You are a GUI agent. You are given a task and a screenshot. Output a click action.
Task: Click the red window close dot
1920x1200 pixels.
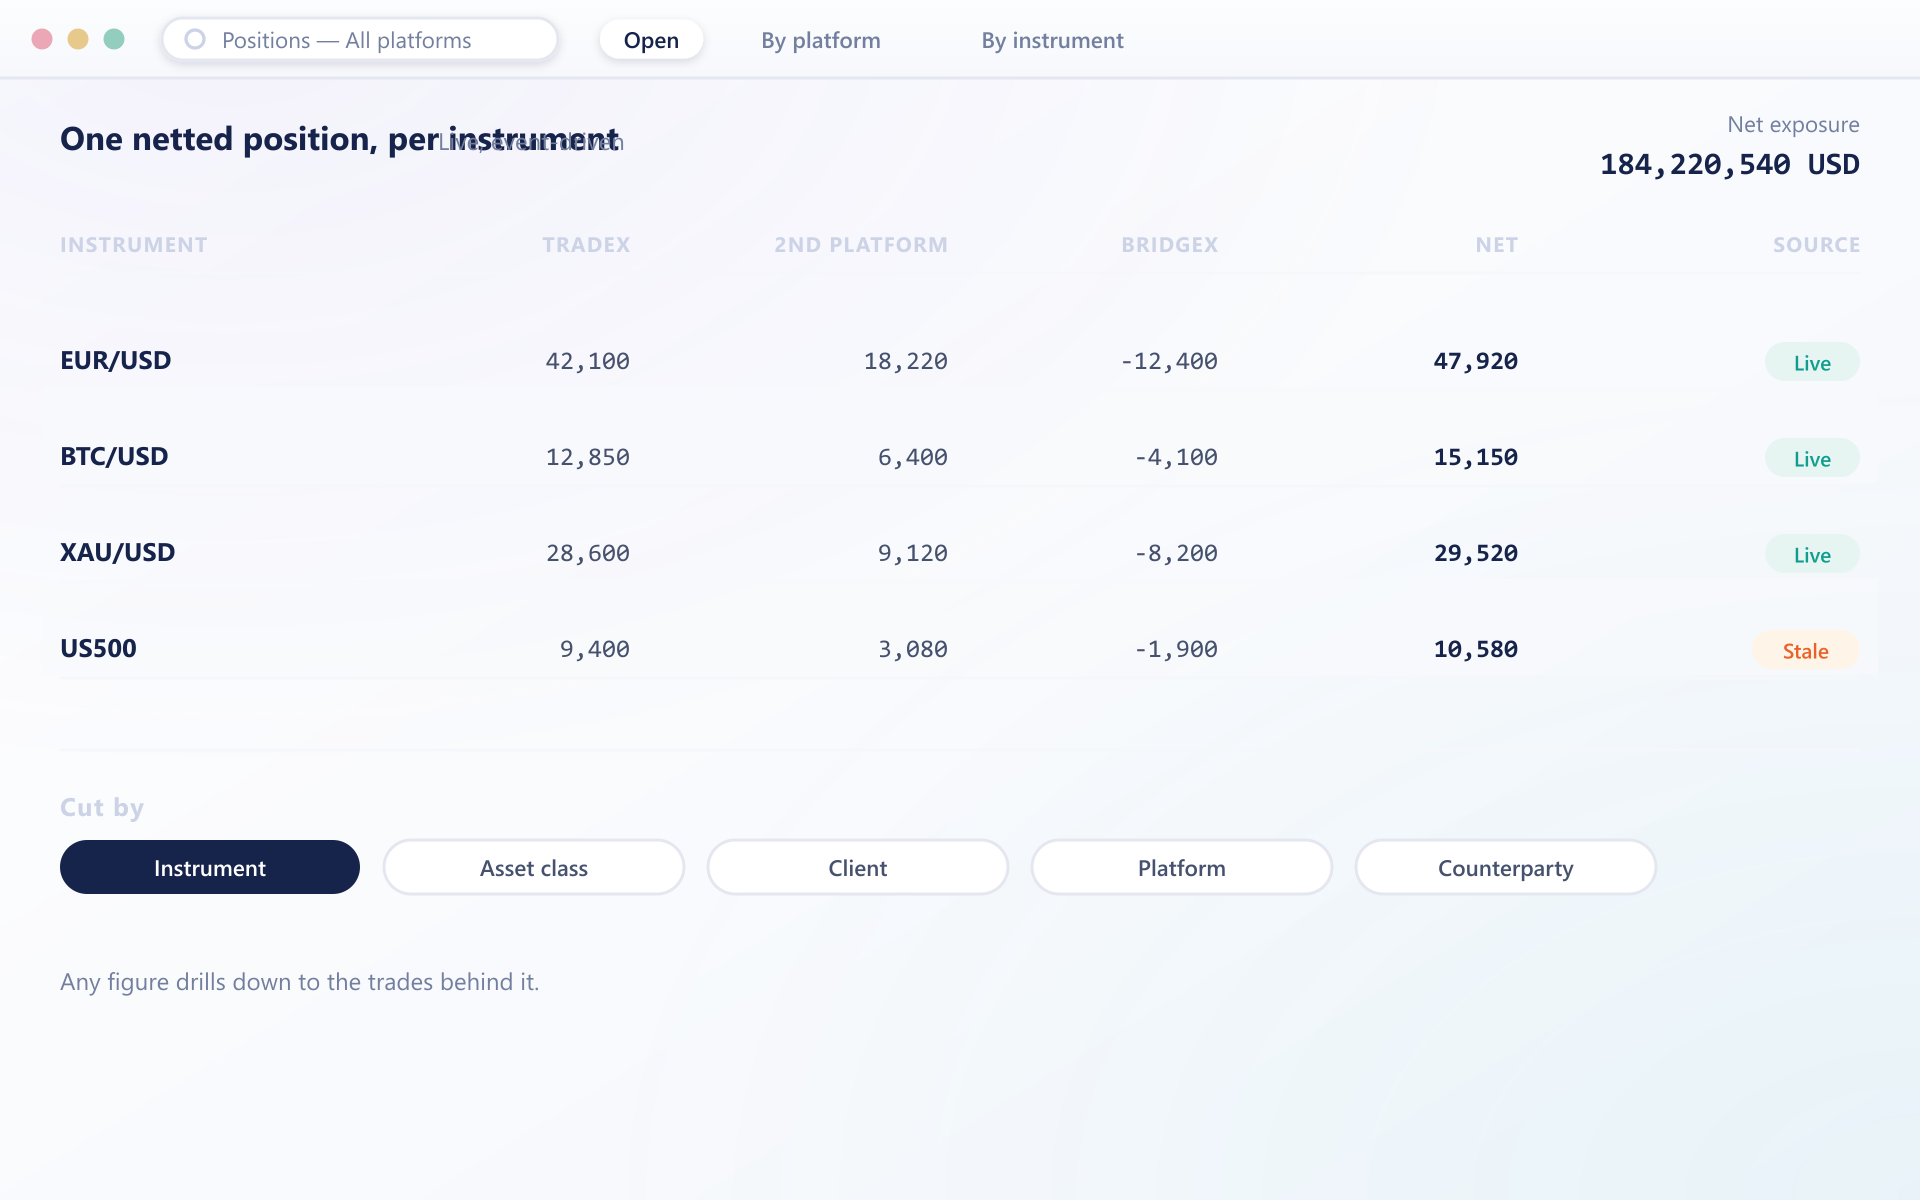pyautogui.click(x=42, y=39)
